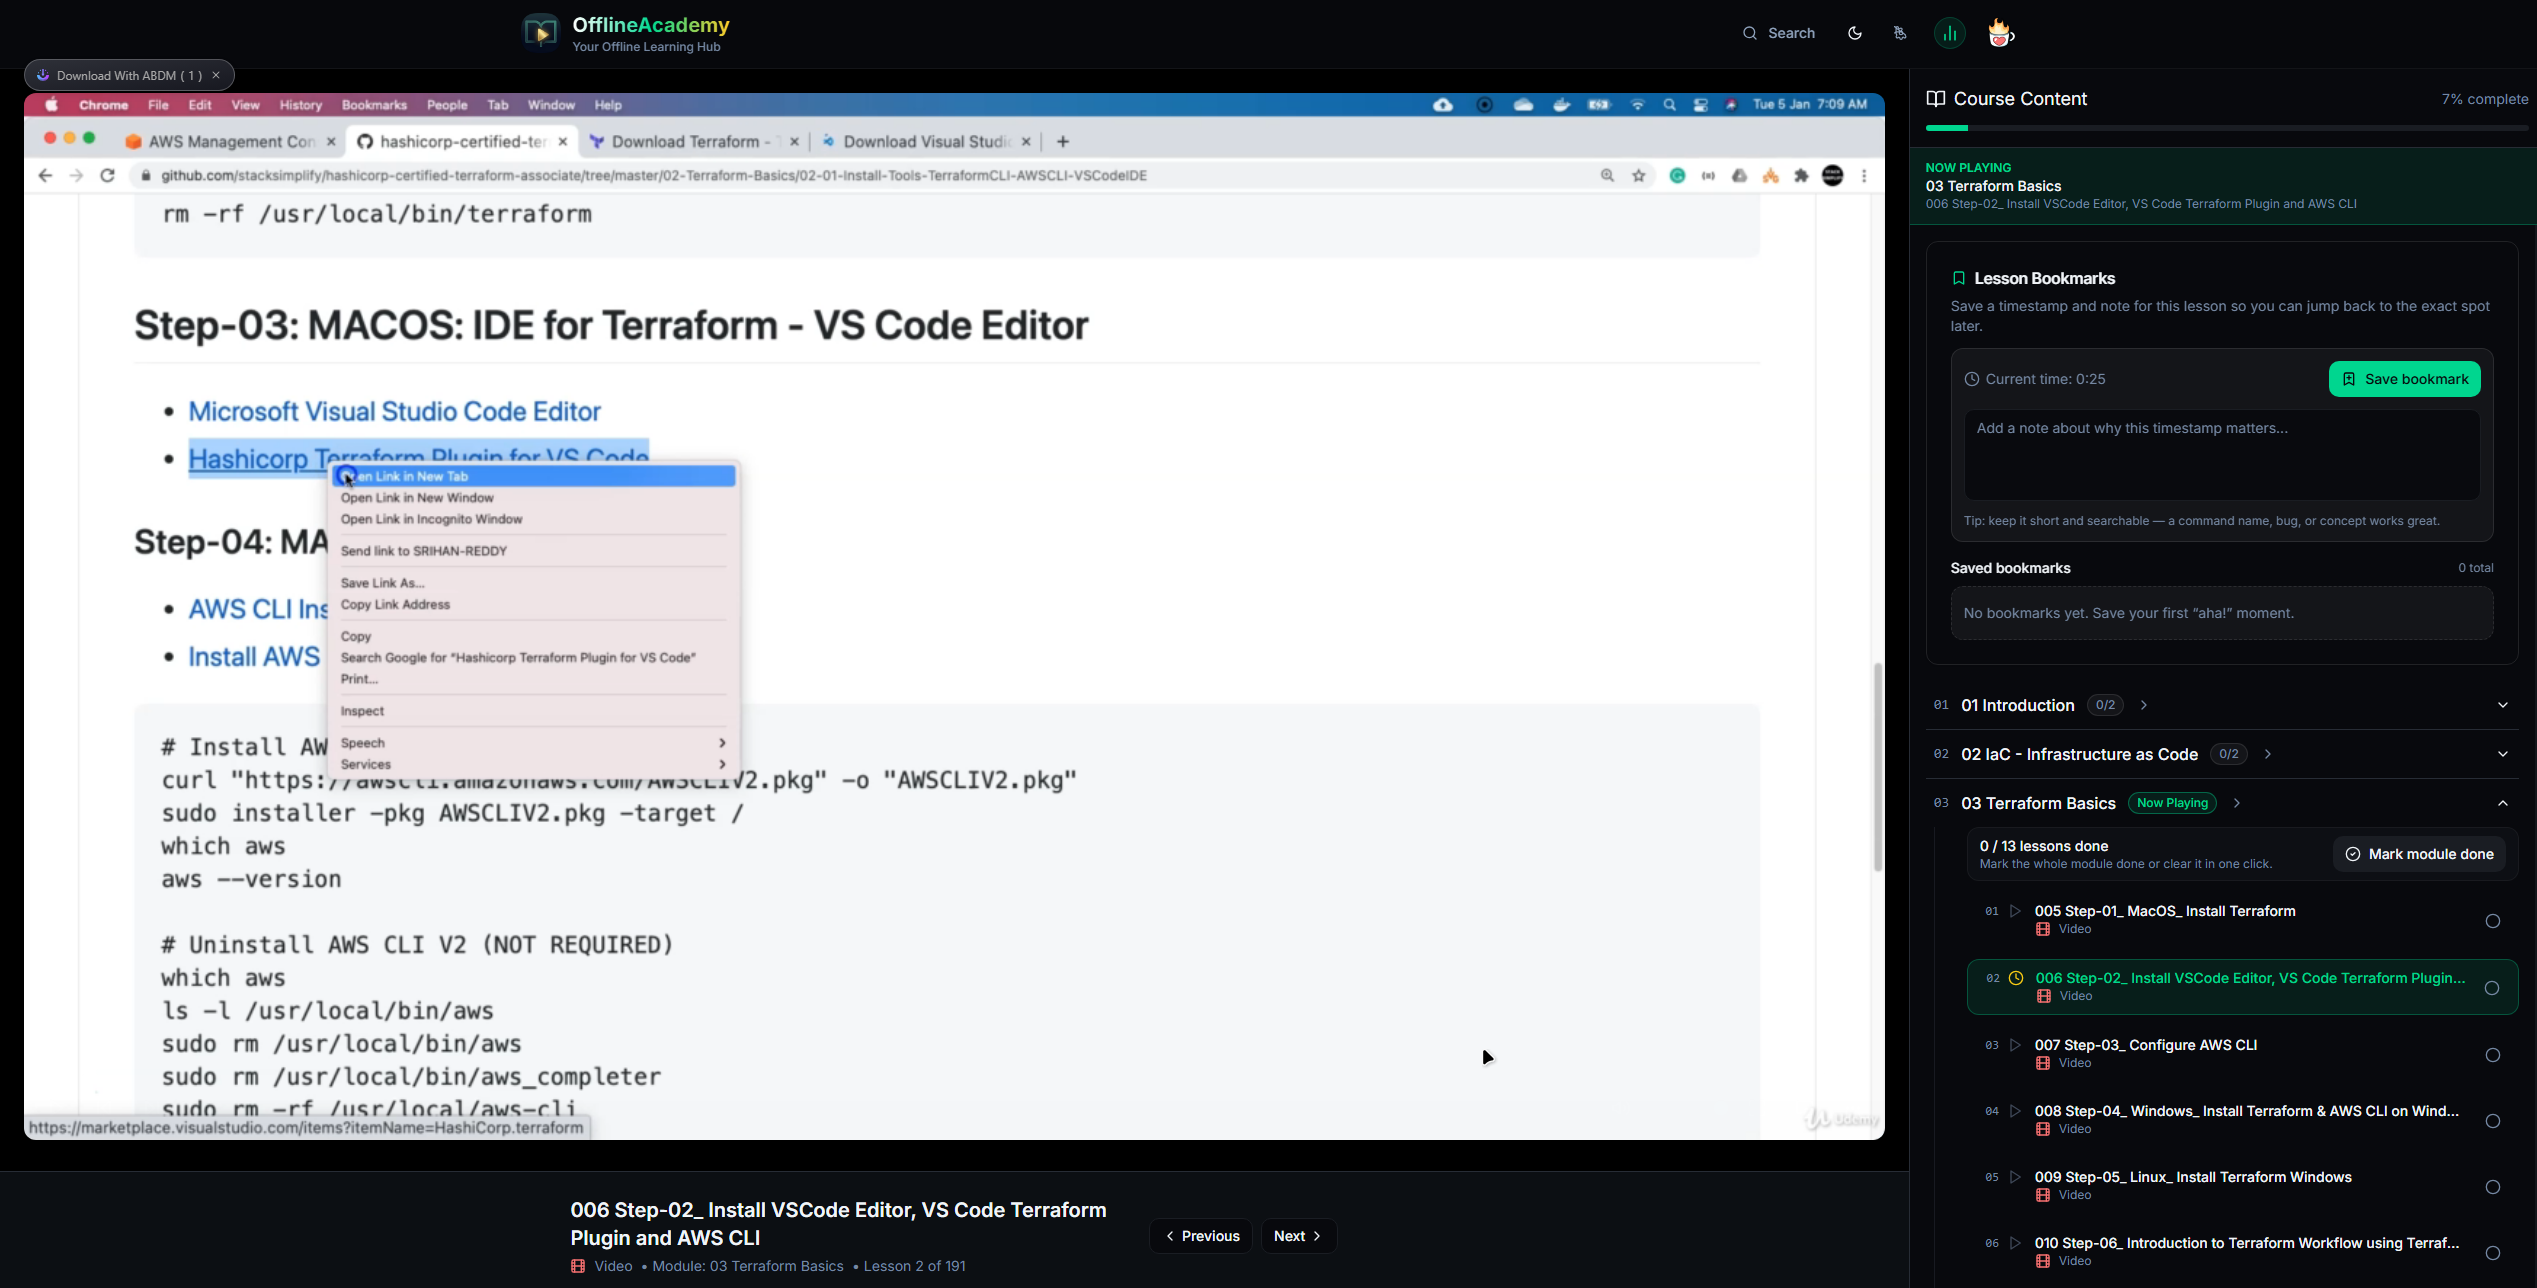This screenshot has height=1288, width=2537.
Task: Click reload icon in the video's browser
Action: tap(107, 175)
